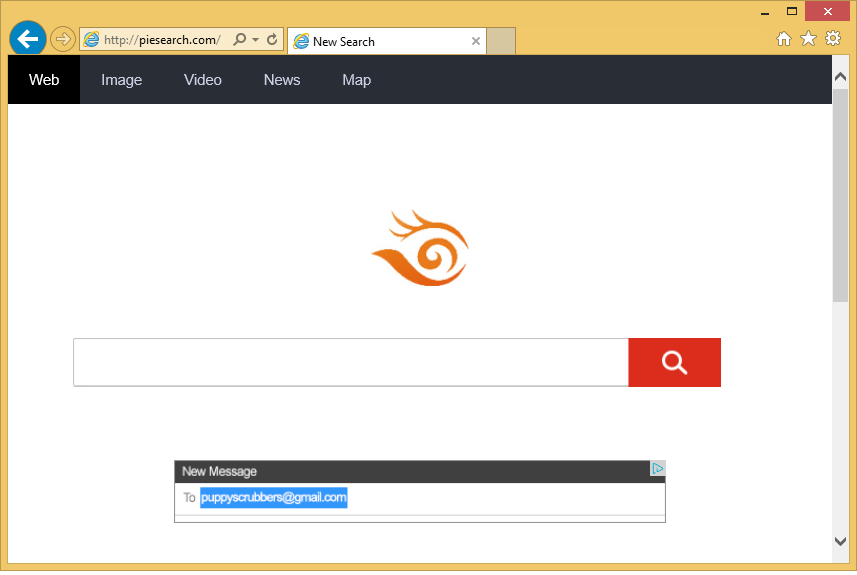Open a new blank tab

(501, 41)
